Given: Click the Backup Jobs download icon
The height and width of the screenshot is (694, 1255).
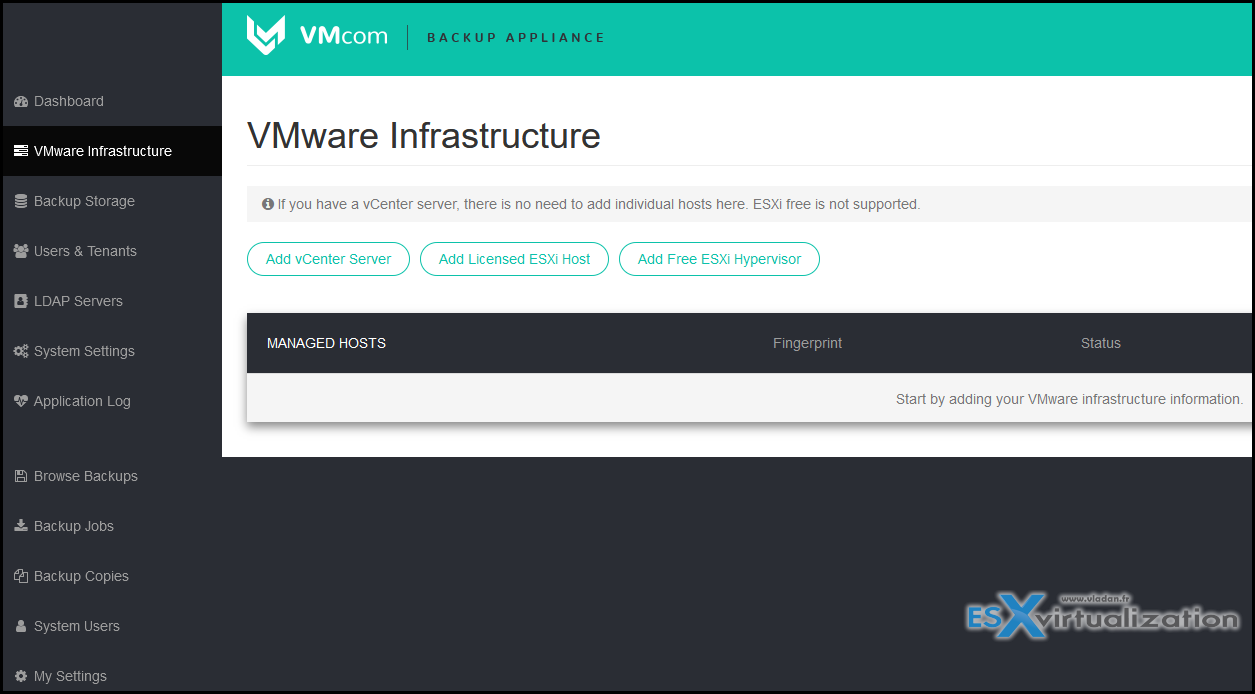Looking at the screenshot, I should coord(21,527).
